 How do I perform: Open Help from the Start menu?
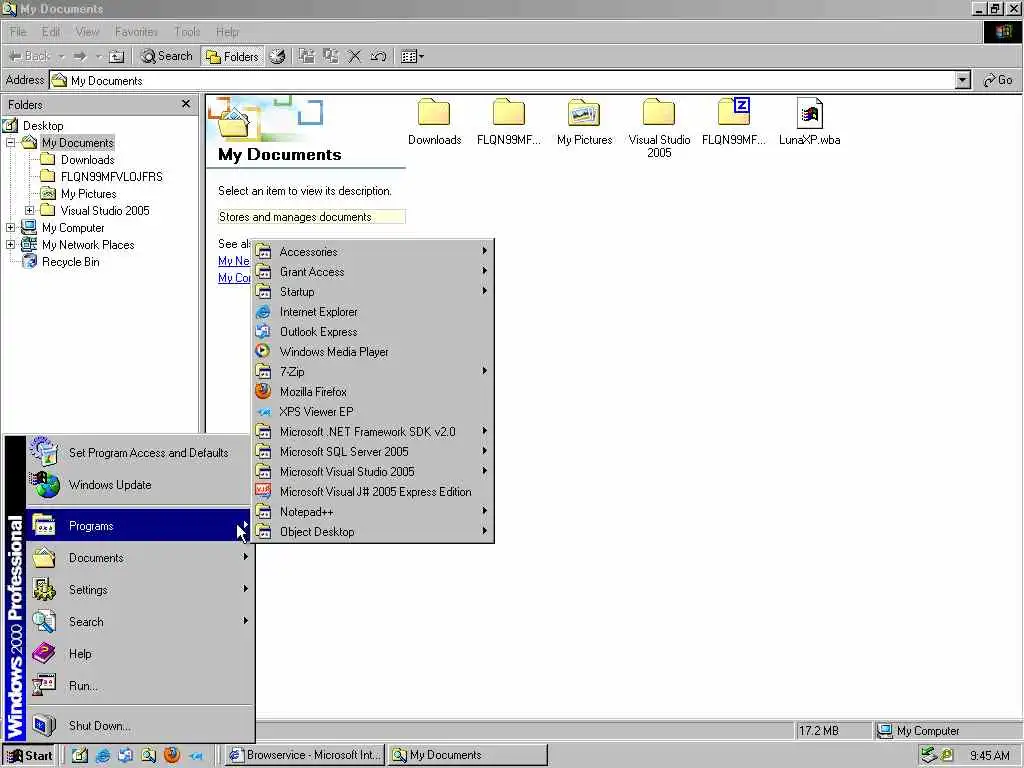(x=138, y=654)
